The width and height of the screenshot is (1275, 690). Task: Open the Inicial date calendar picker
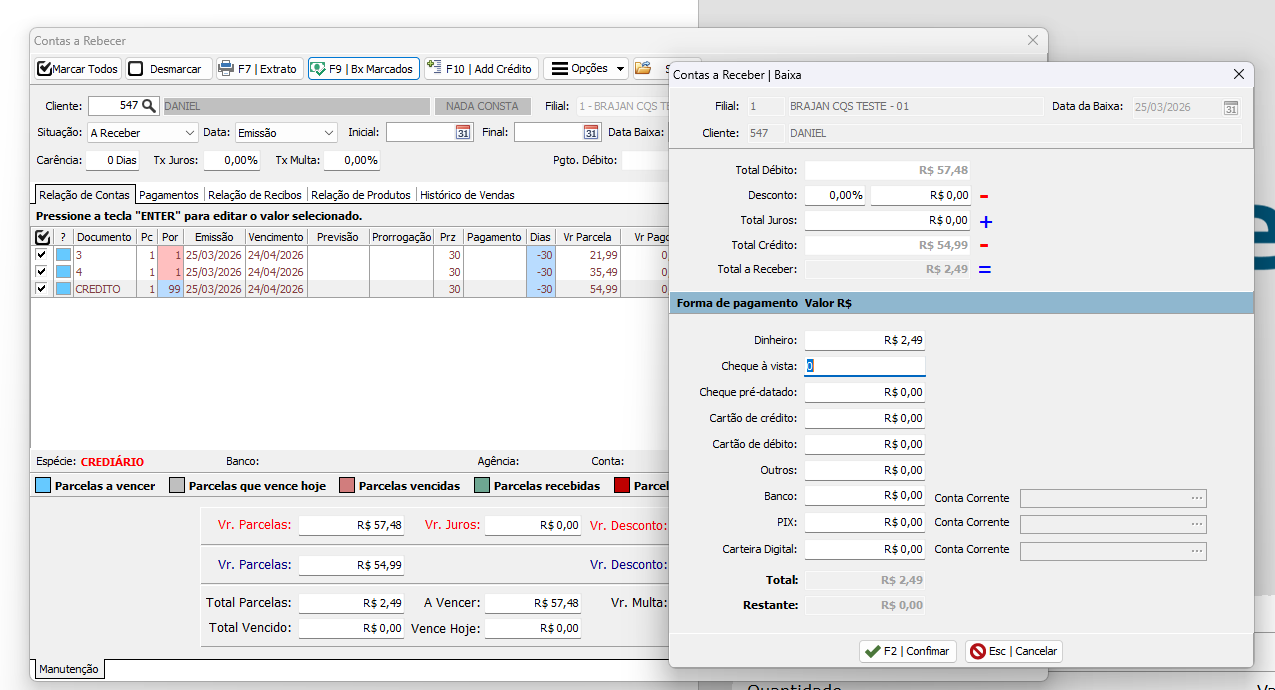point(463,132)
